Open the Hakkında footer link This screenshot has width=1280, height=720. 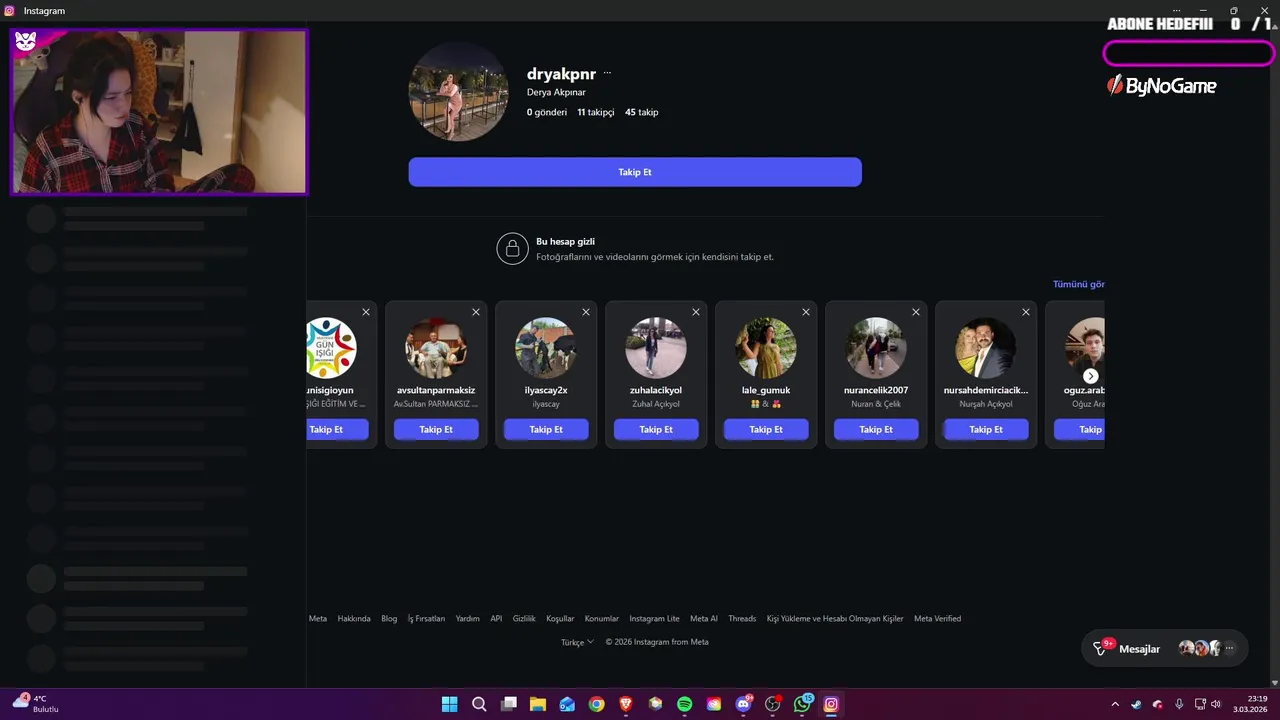[354, 618]
